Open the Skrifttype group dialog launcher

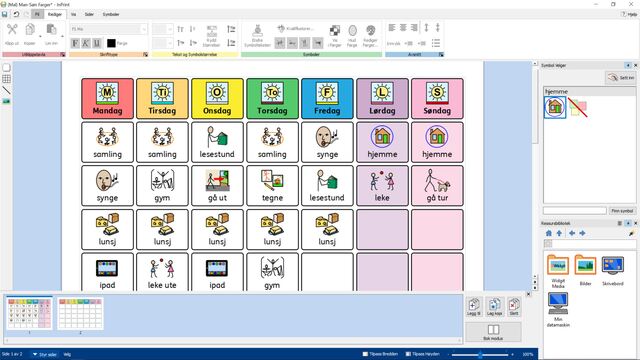click(x=146, y=54)
